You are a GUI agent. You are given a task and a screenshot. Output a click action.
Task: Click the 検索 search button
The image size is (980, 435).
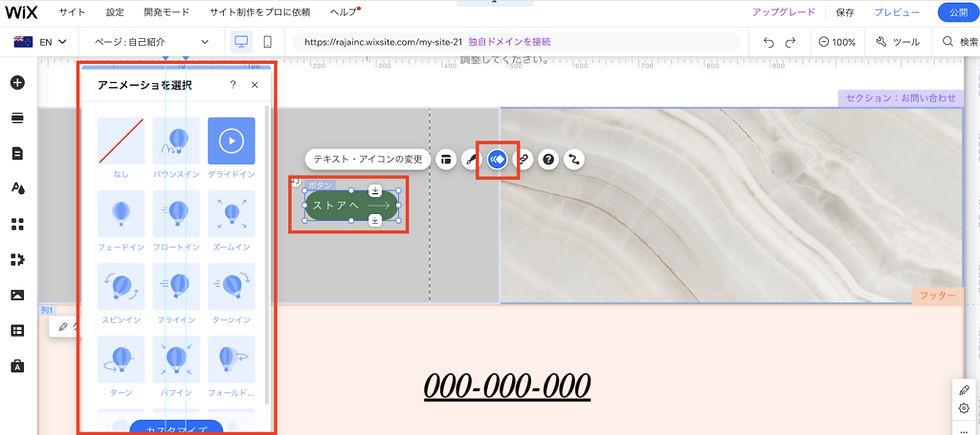[x=961, y=42]
